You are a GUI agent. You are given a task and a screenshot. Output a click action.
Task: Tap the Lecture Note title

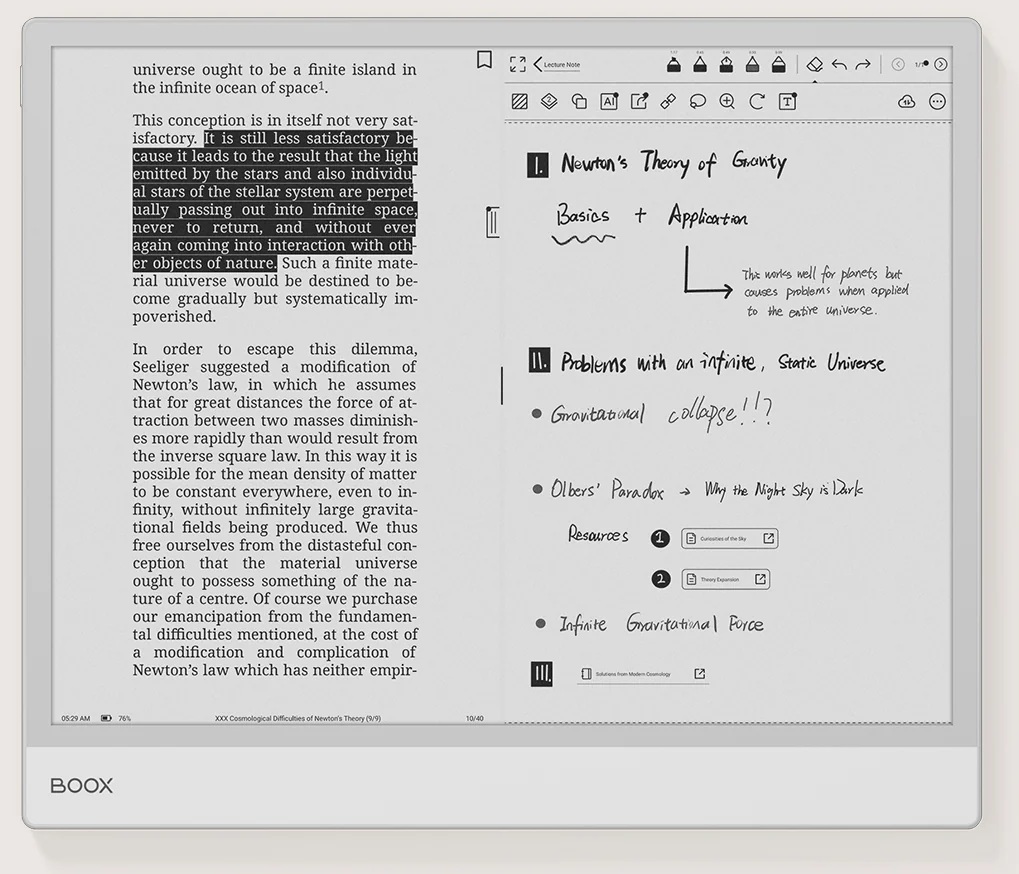(561, 65)
